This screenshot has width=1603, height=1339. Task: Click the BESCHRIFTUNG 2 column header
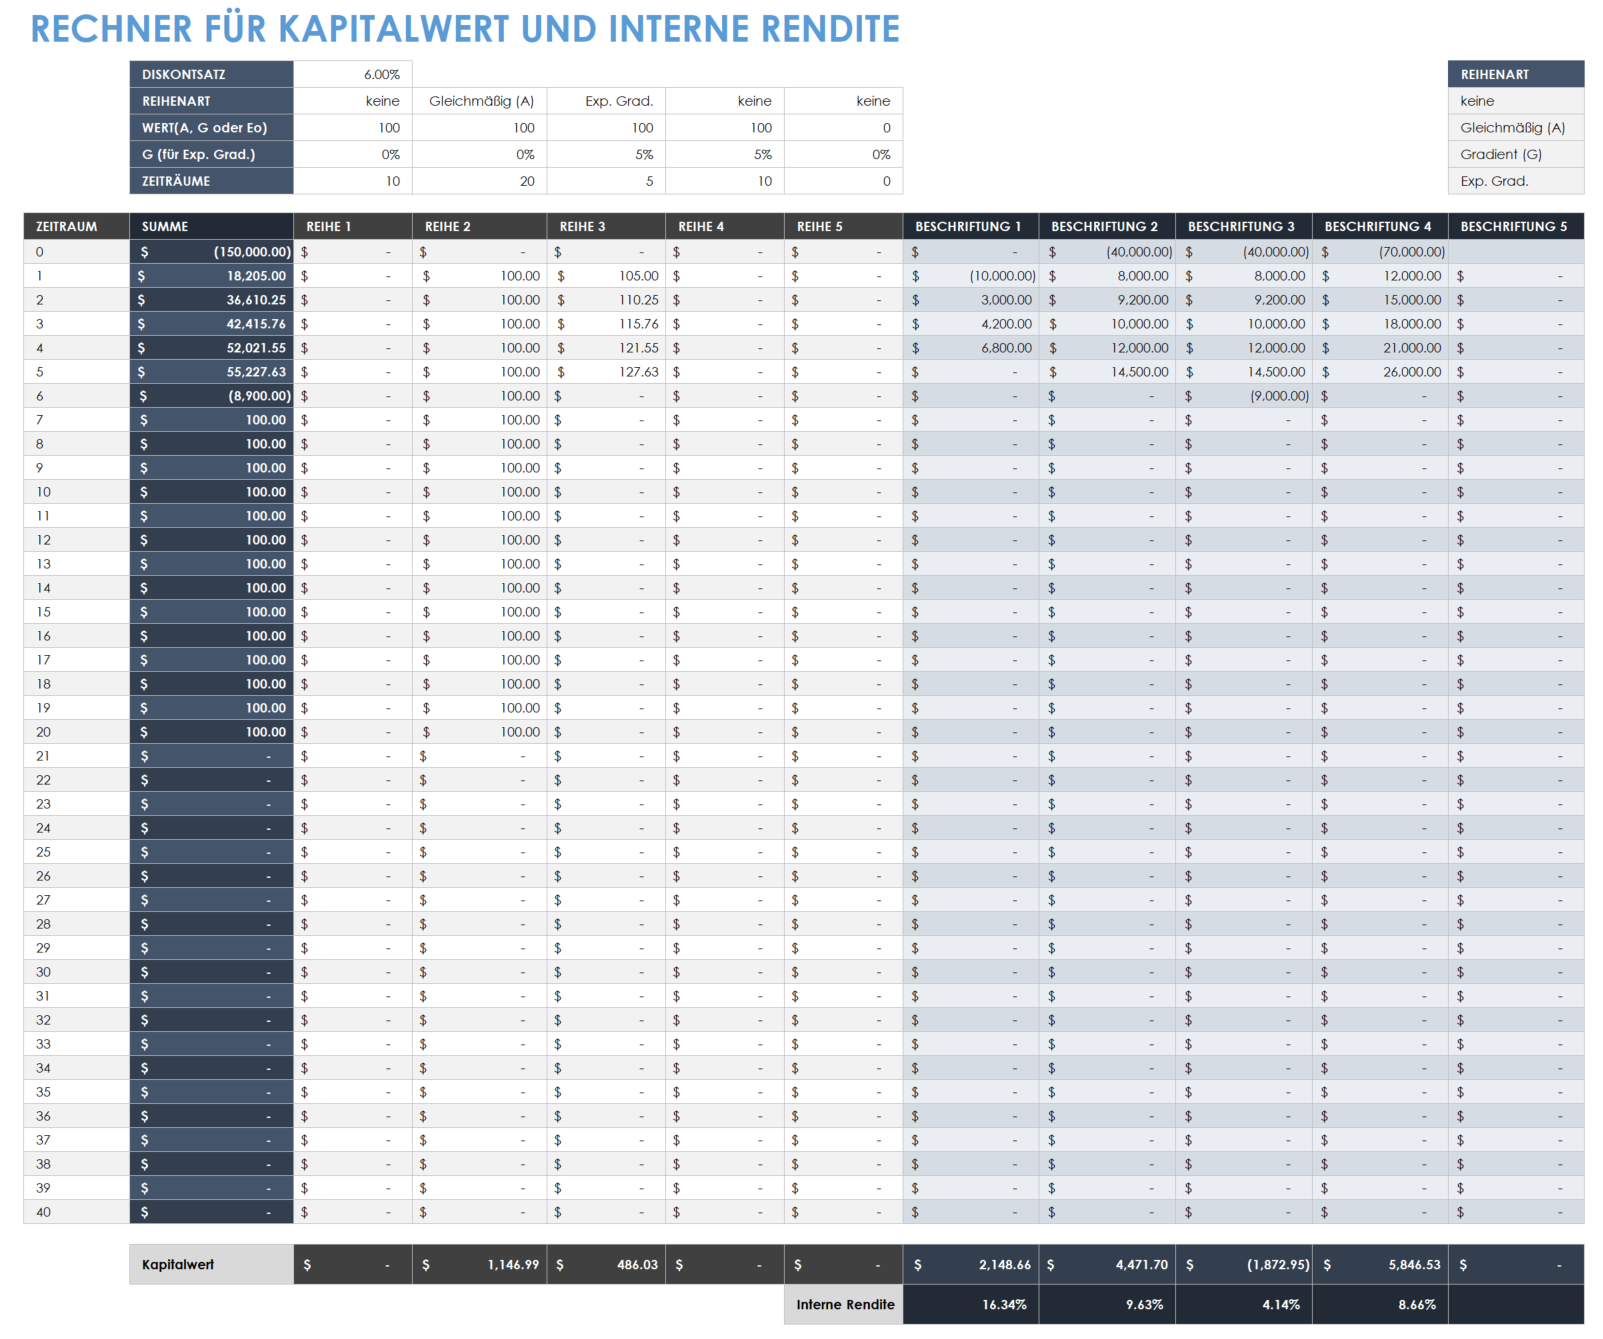tap(1107, 226)
